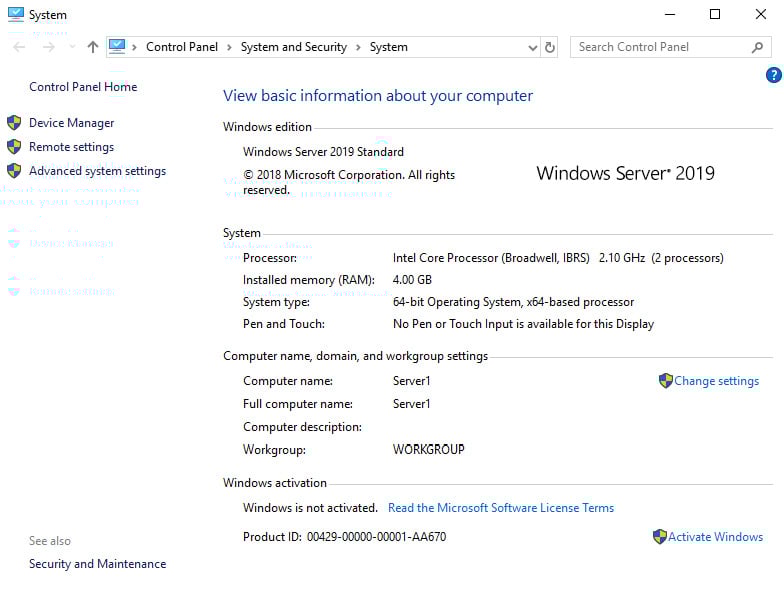Click the Computer name value Server1
784x590 pixels.
412,381
